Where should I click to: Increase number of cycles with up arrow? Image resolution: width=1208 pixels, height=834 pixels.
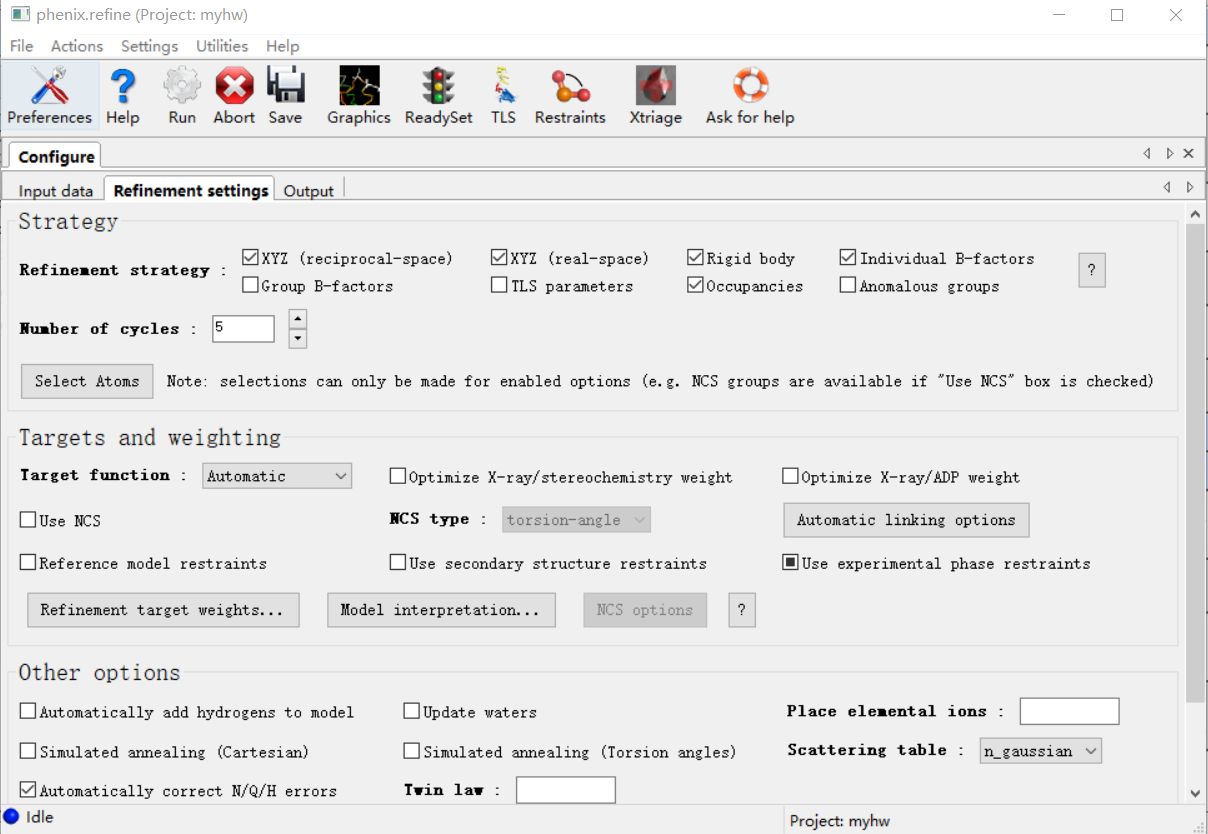(297, 319)
